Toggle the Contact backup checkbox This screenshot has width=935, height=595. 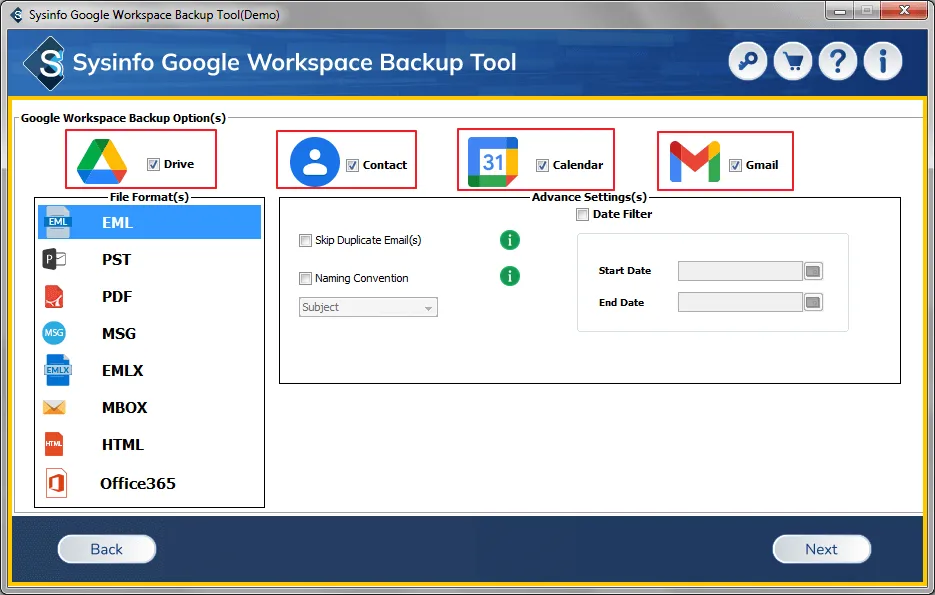coord(353,166)
